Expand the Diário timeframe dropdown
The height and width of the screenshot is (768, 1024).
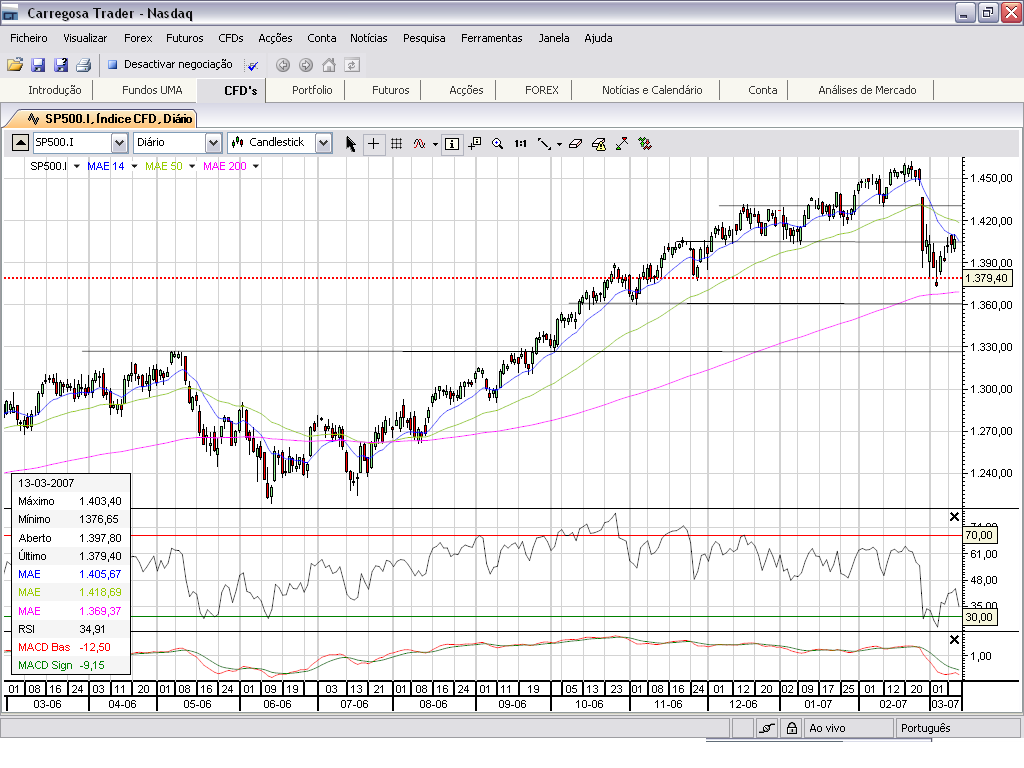213,143
